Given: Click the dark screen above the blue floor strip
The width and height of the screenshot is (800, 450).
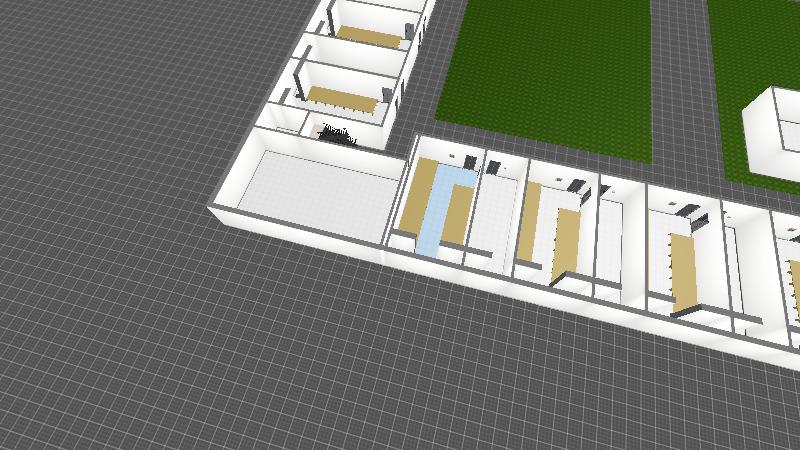Looking at the screenshot, I should point(469,160).
